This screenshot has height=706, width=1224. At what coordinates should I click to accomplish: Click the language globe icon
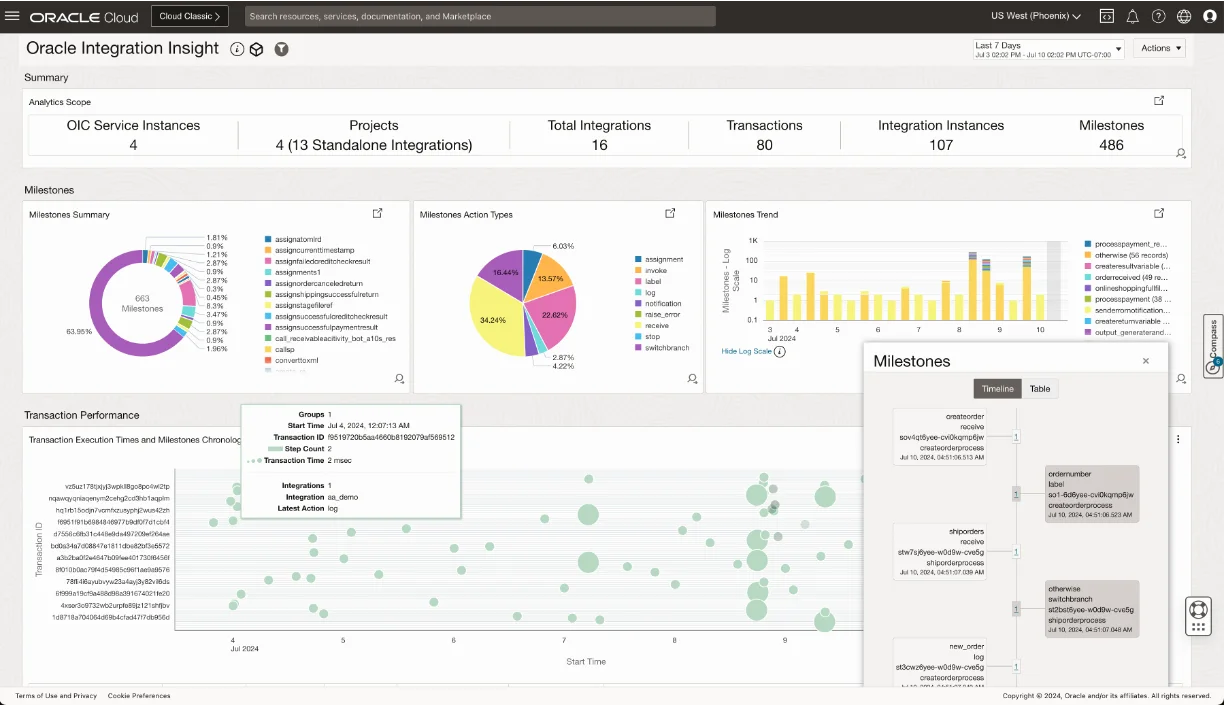point(1184,16)
